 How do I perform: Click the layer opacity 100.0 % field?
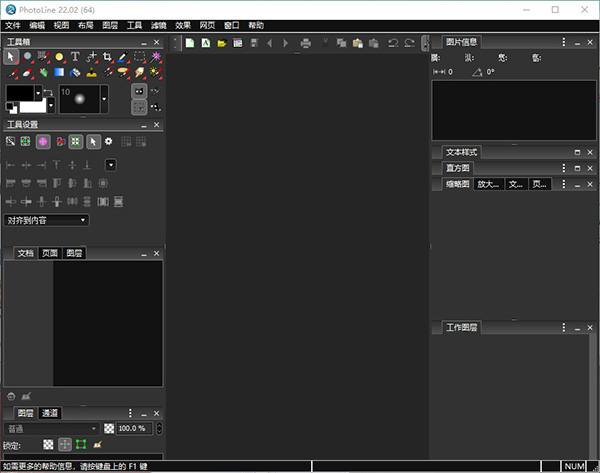click(134, 428)
